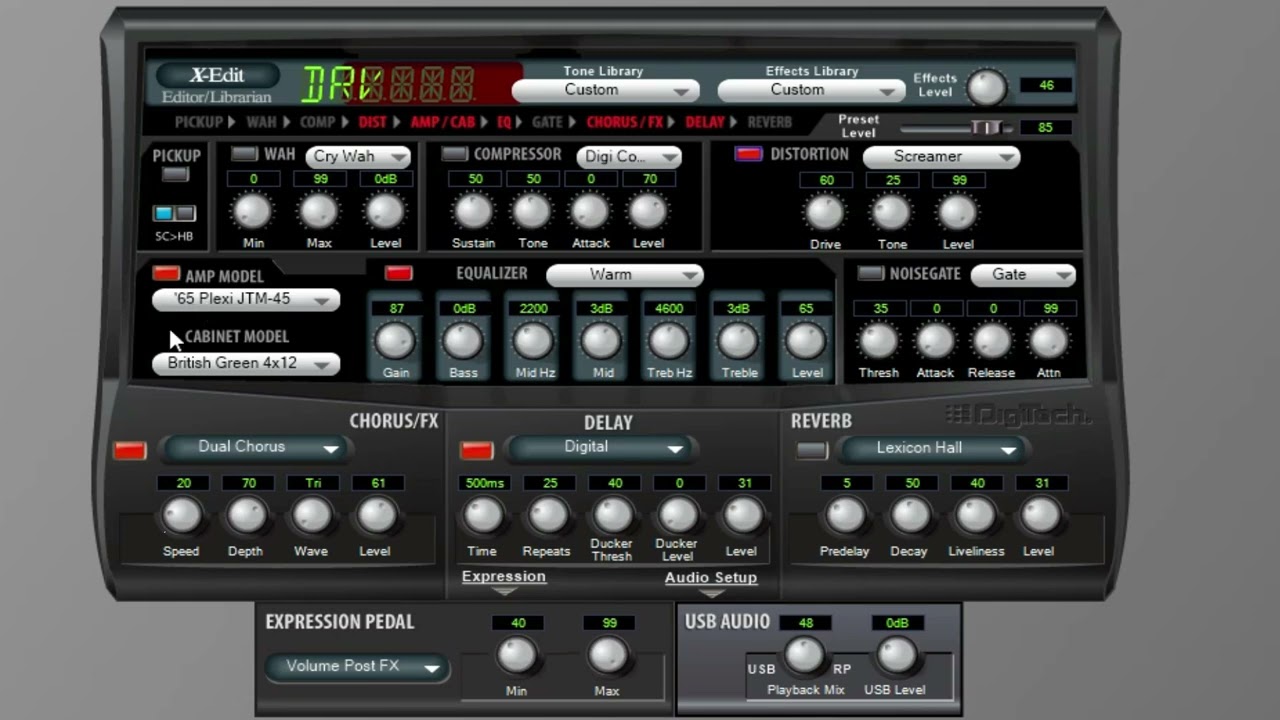This screenshot has height=720, width=1280.
Task: Click the Sustain knob in the Compressor section
Action: click(x=473, y=213)
